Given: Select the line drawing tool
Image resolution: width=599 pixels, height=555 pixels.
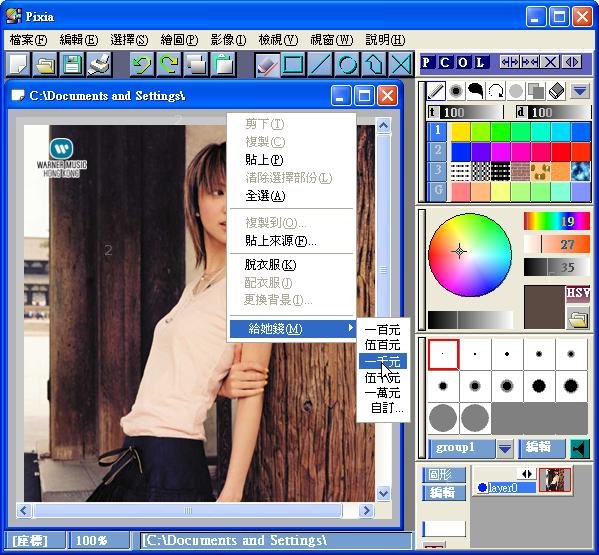Looking at the screenshot, I should click(320, 64).
